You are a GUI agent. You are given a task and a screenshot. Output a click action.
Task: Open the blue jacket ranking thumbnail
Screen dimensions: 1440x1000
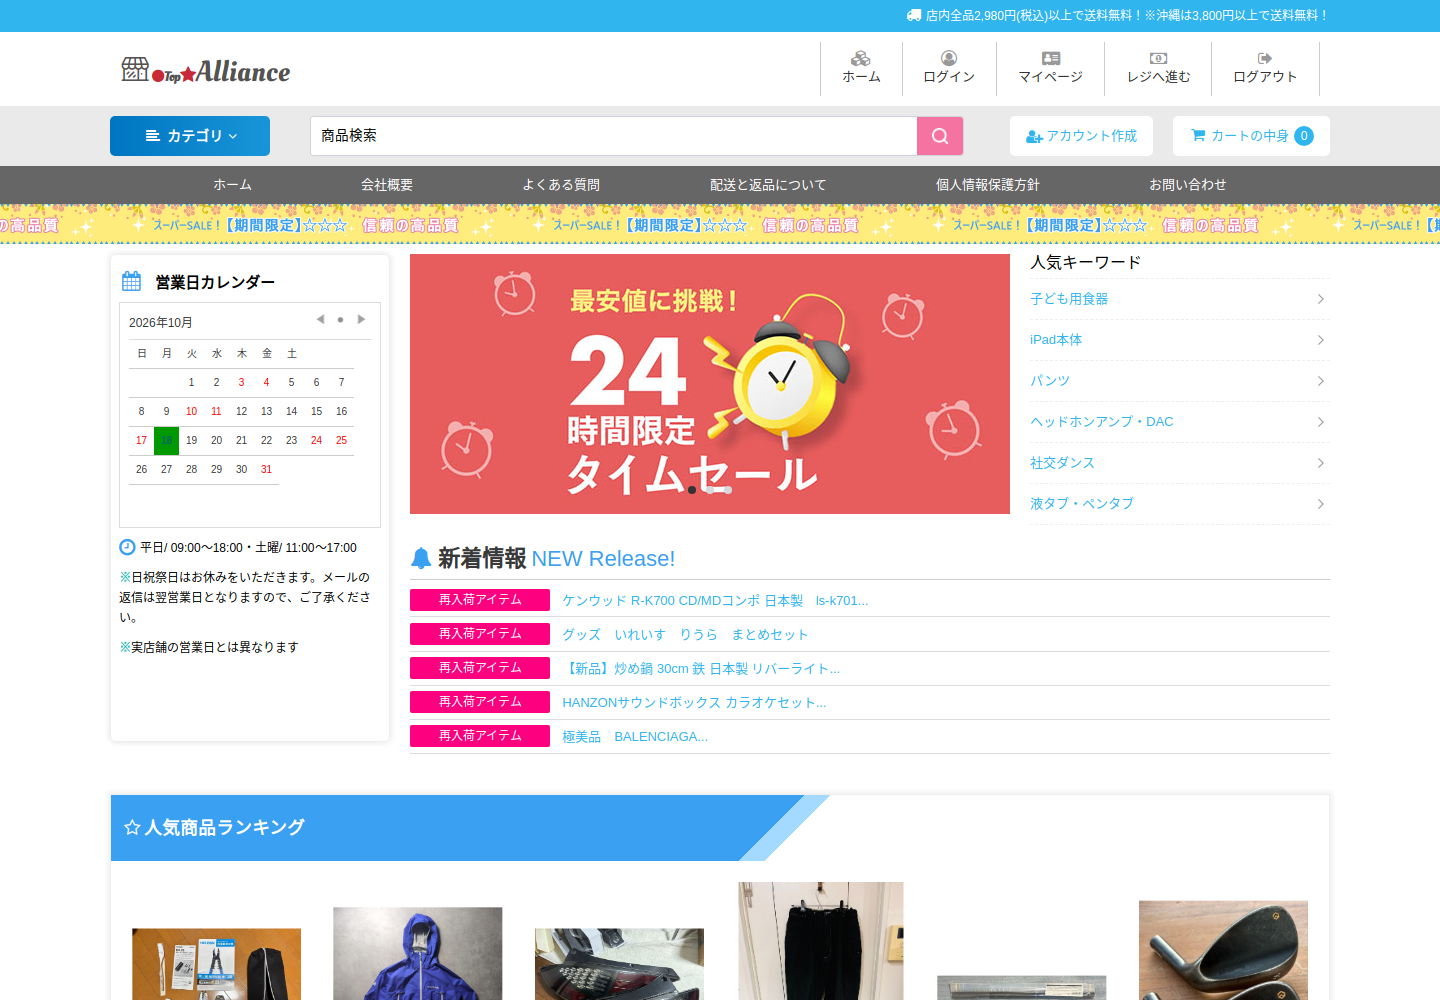(418, 953)
